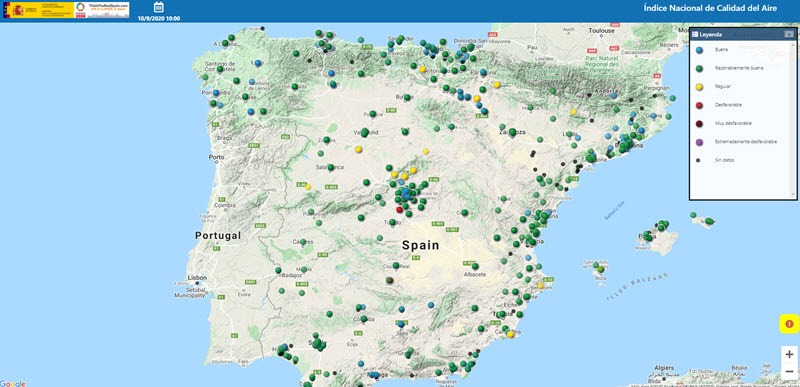The image size is (800, 387).
Task: Click the Muy desfavorable dark red swatch
Action: 699,123
